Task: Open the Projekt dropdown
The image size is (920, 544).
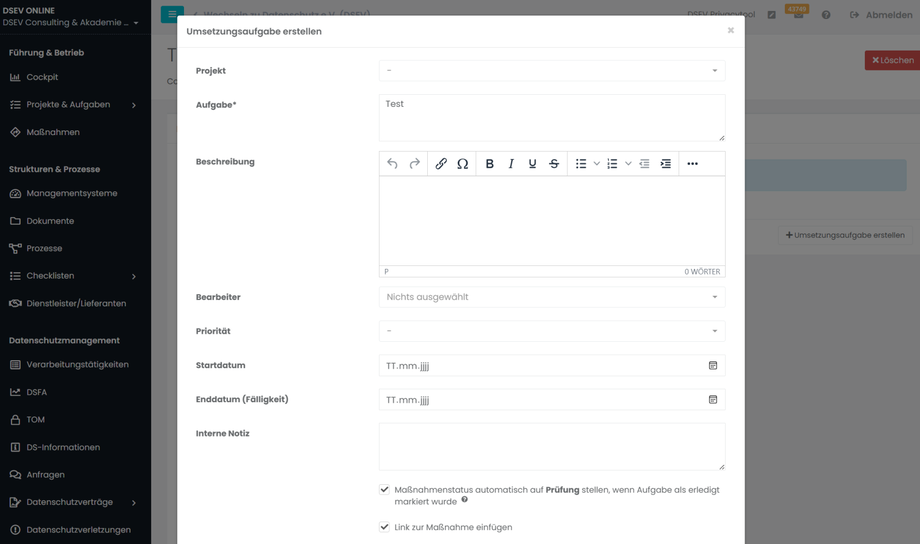Action: pyautogui.click(x=552, y=71)
